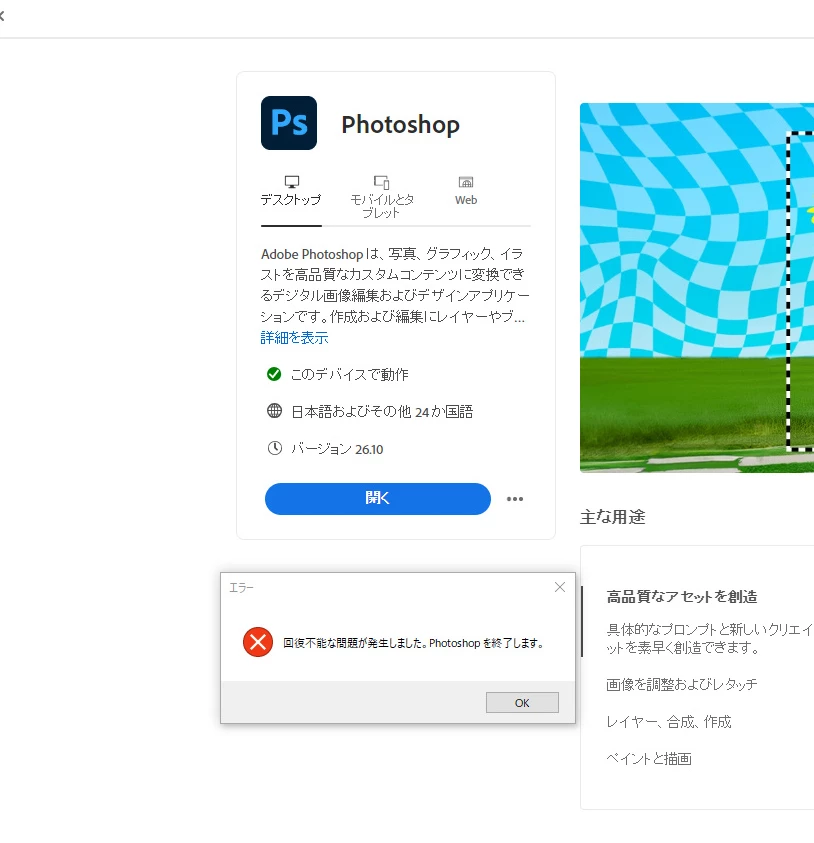The image size is (814, 843).
Task: Select ペイントと描画 use case
Action: 648,759
